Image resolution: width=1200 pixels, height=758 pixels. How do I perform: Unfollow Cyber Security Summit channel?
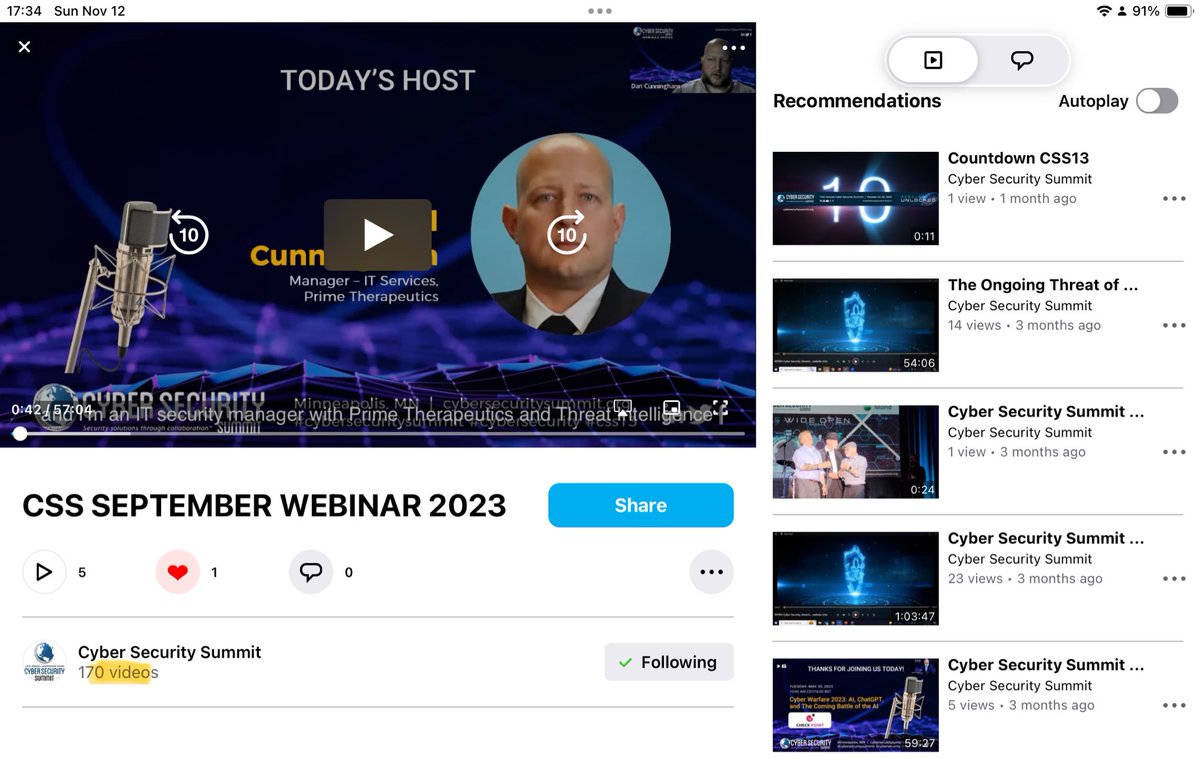point(668,662)
